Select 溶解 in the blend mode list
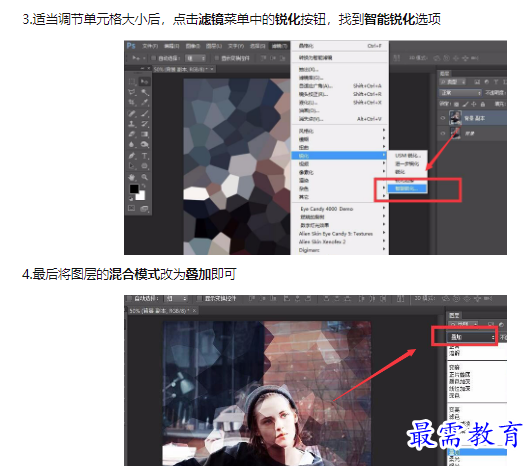Image resolution: width=531 pixels, height=466 pixels. point(454,353)
